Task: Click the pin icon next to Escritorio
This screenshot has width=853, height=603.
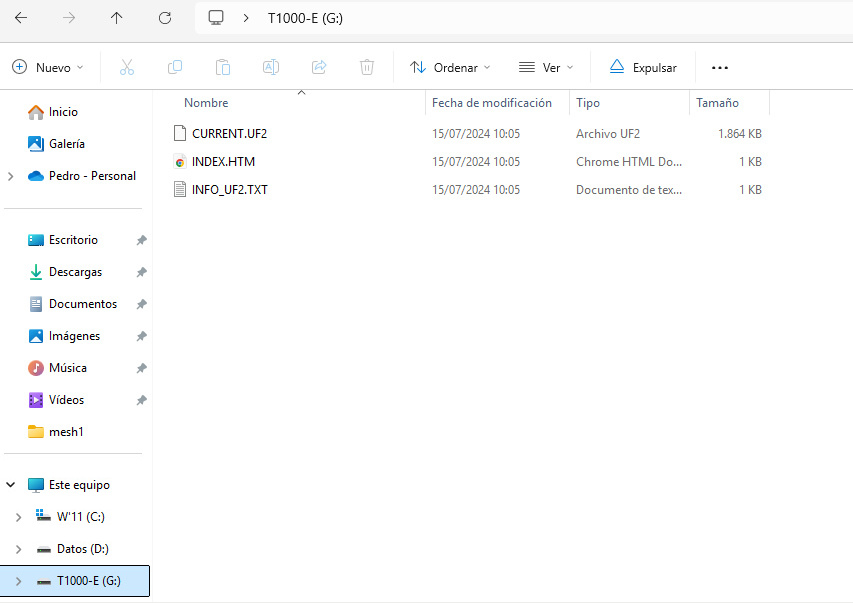Action: 141,240
